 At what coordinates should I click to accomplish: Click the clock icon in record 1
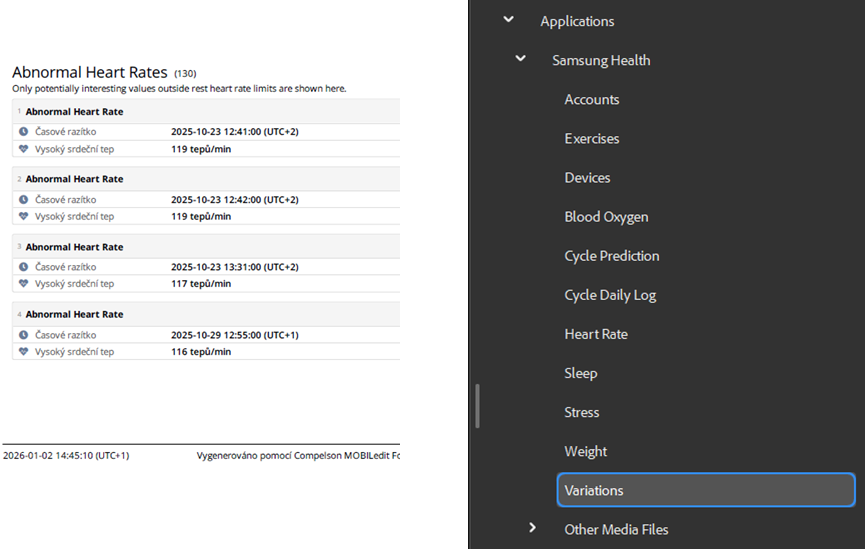tap(23, 132)
